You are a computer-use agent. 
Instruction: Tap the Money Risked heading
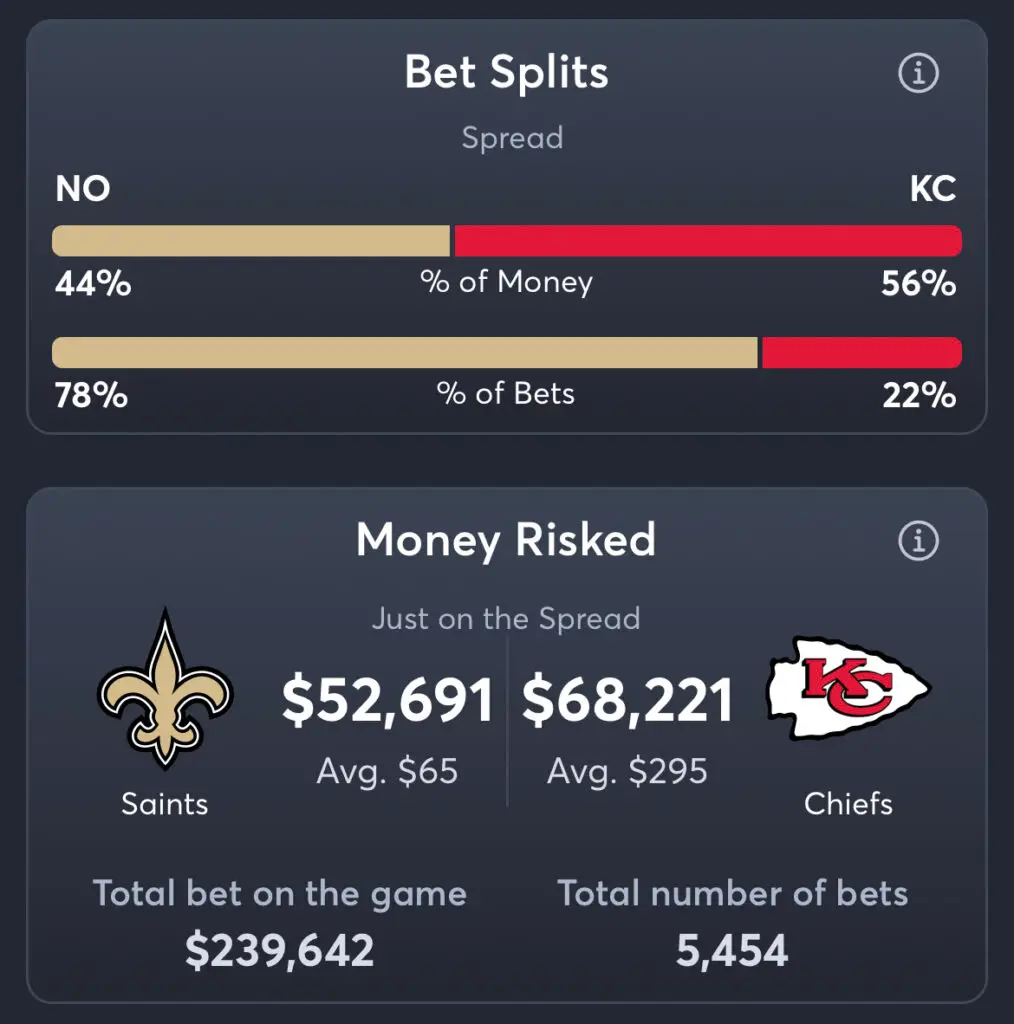tap(506, 540)
